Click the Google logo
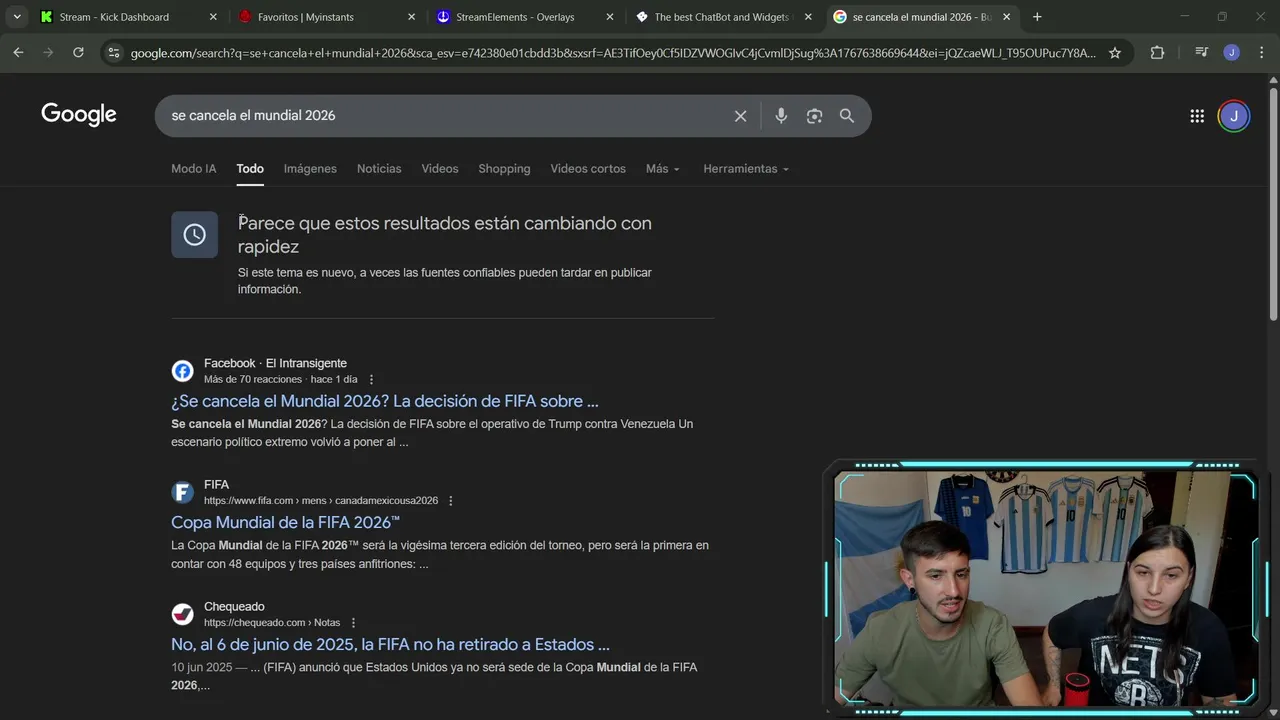This screenshot has width=1280, height=720. [79, 115]
